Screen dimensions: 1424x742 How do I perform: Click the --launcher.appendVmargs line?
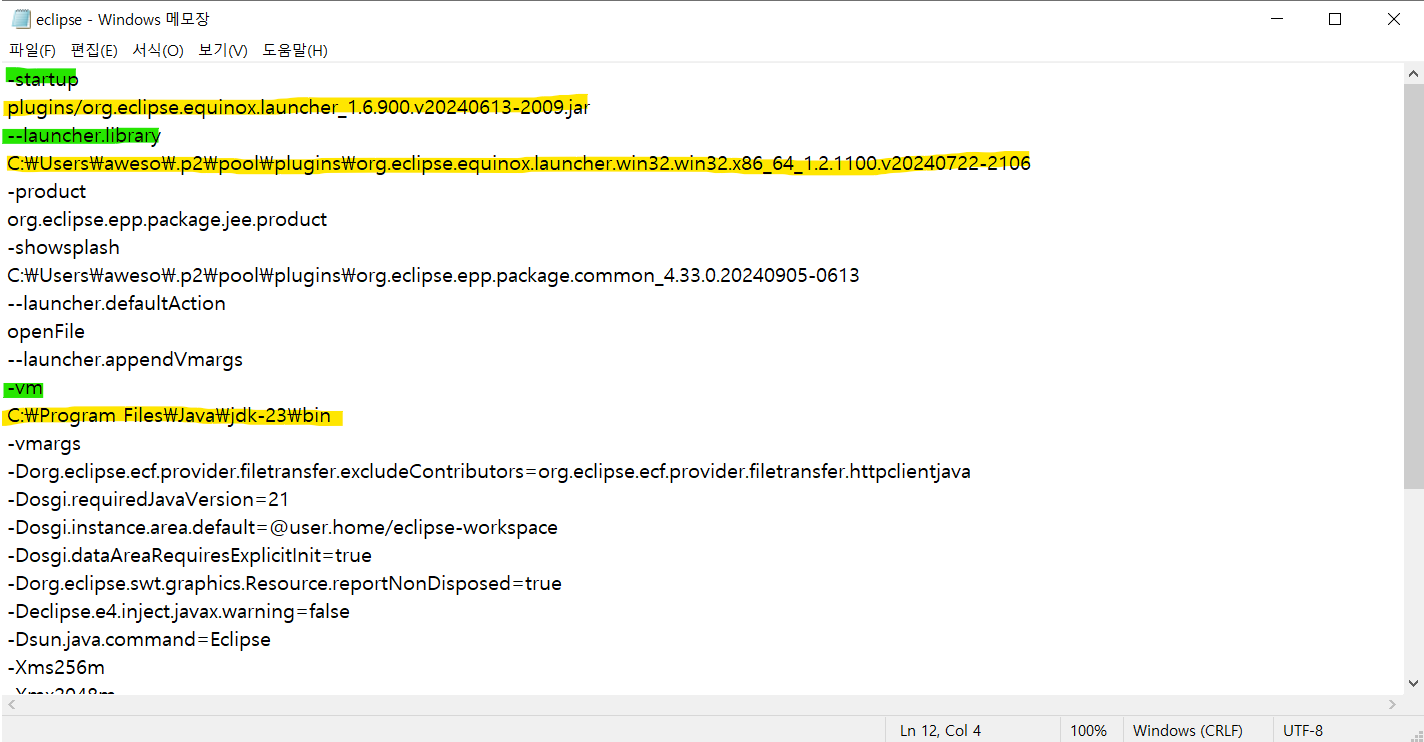click(x=125, y=359)
